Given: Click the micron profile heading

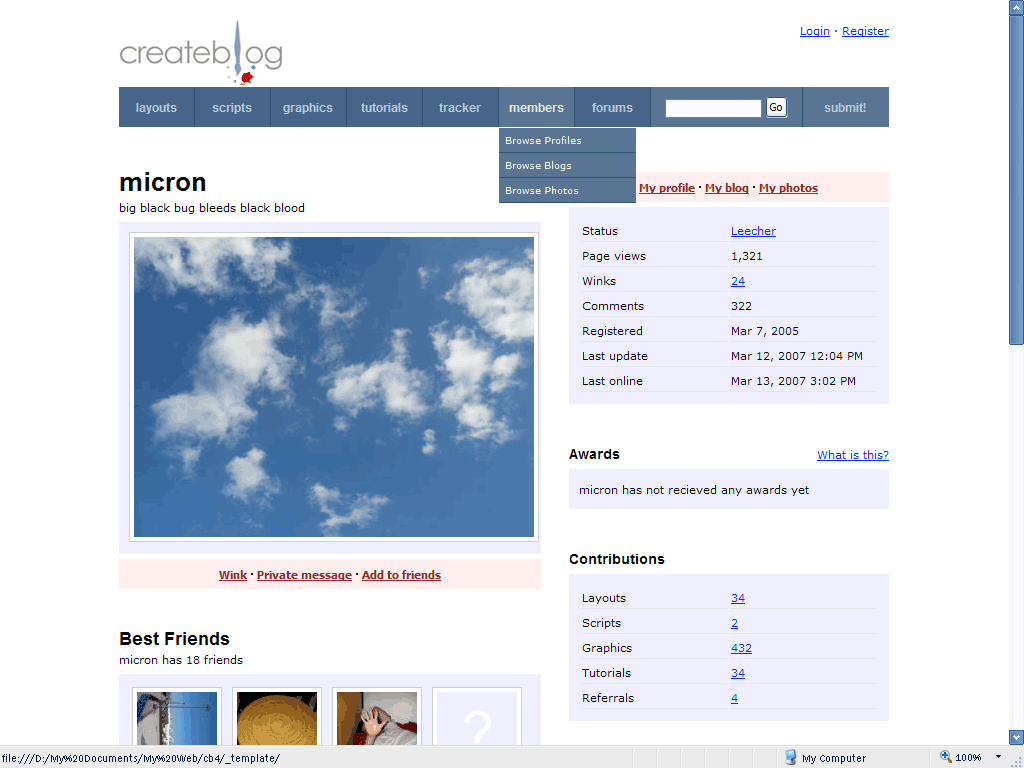Looking at the screenshot, I should tap(163, 182).
